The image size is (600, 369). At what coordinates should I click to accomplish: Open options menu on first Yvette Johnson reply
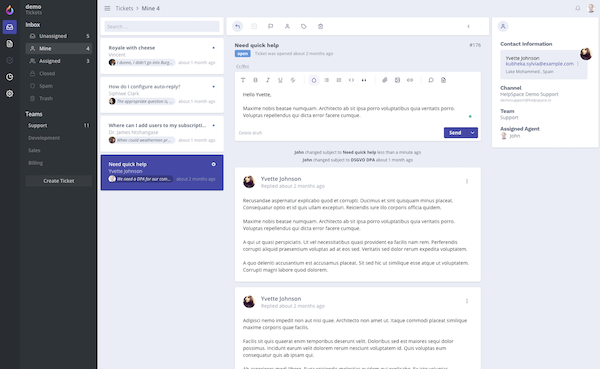467,181
